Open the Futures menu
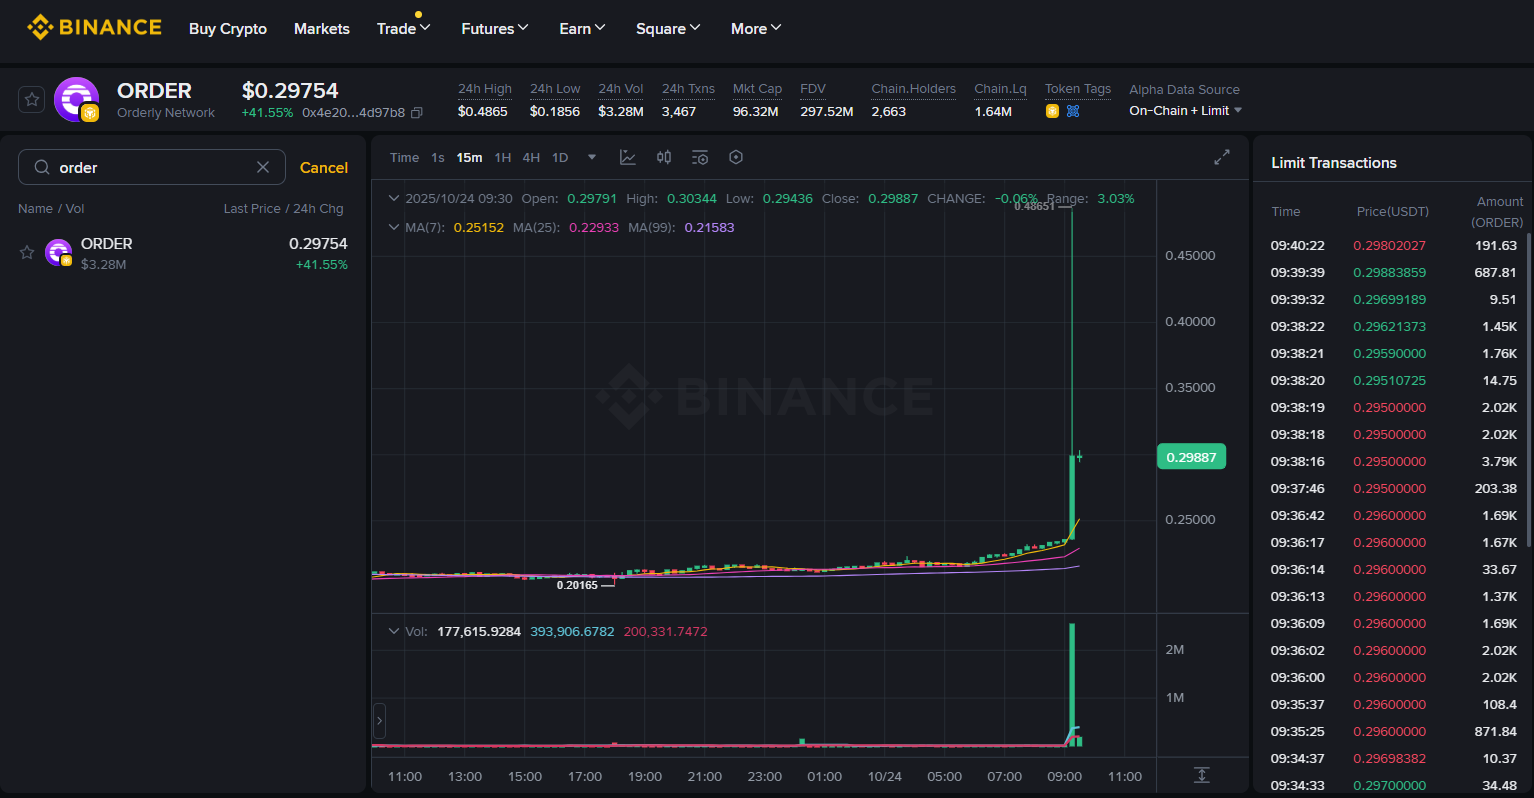The width and height of the screenshot is (1534, 798). (494, 28)
